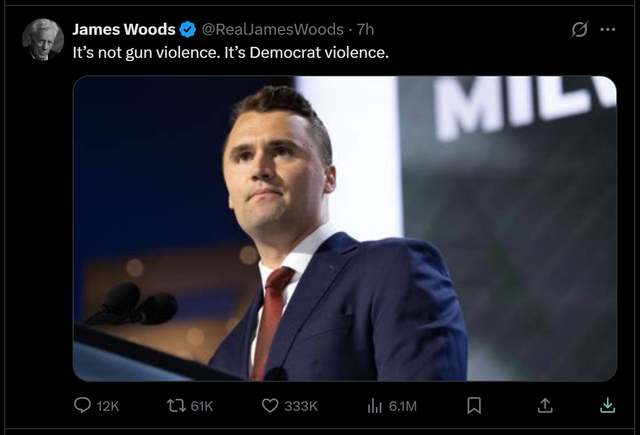Click the 333K likes count
This screenshot has width=640, height=435.
point(301,406)
